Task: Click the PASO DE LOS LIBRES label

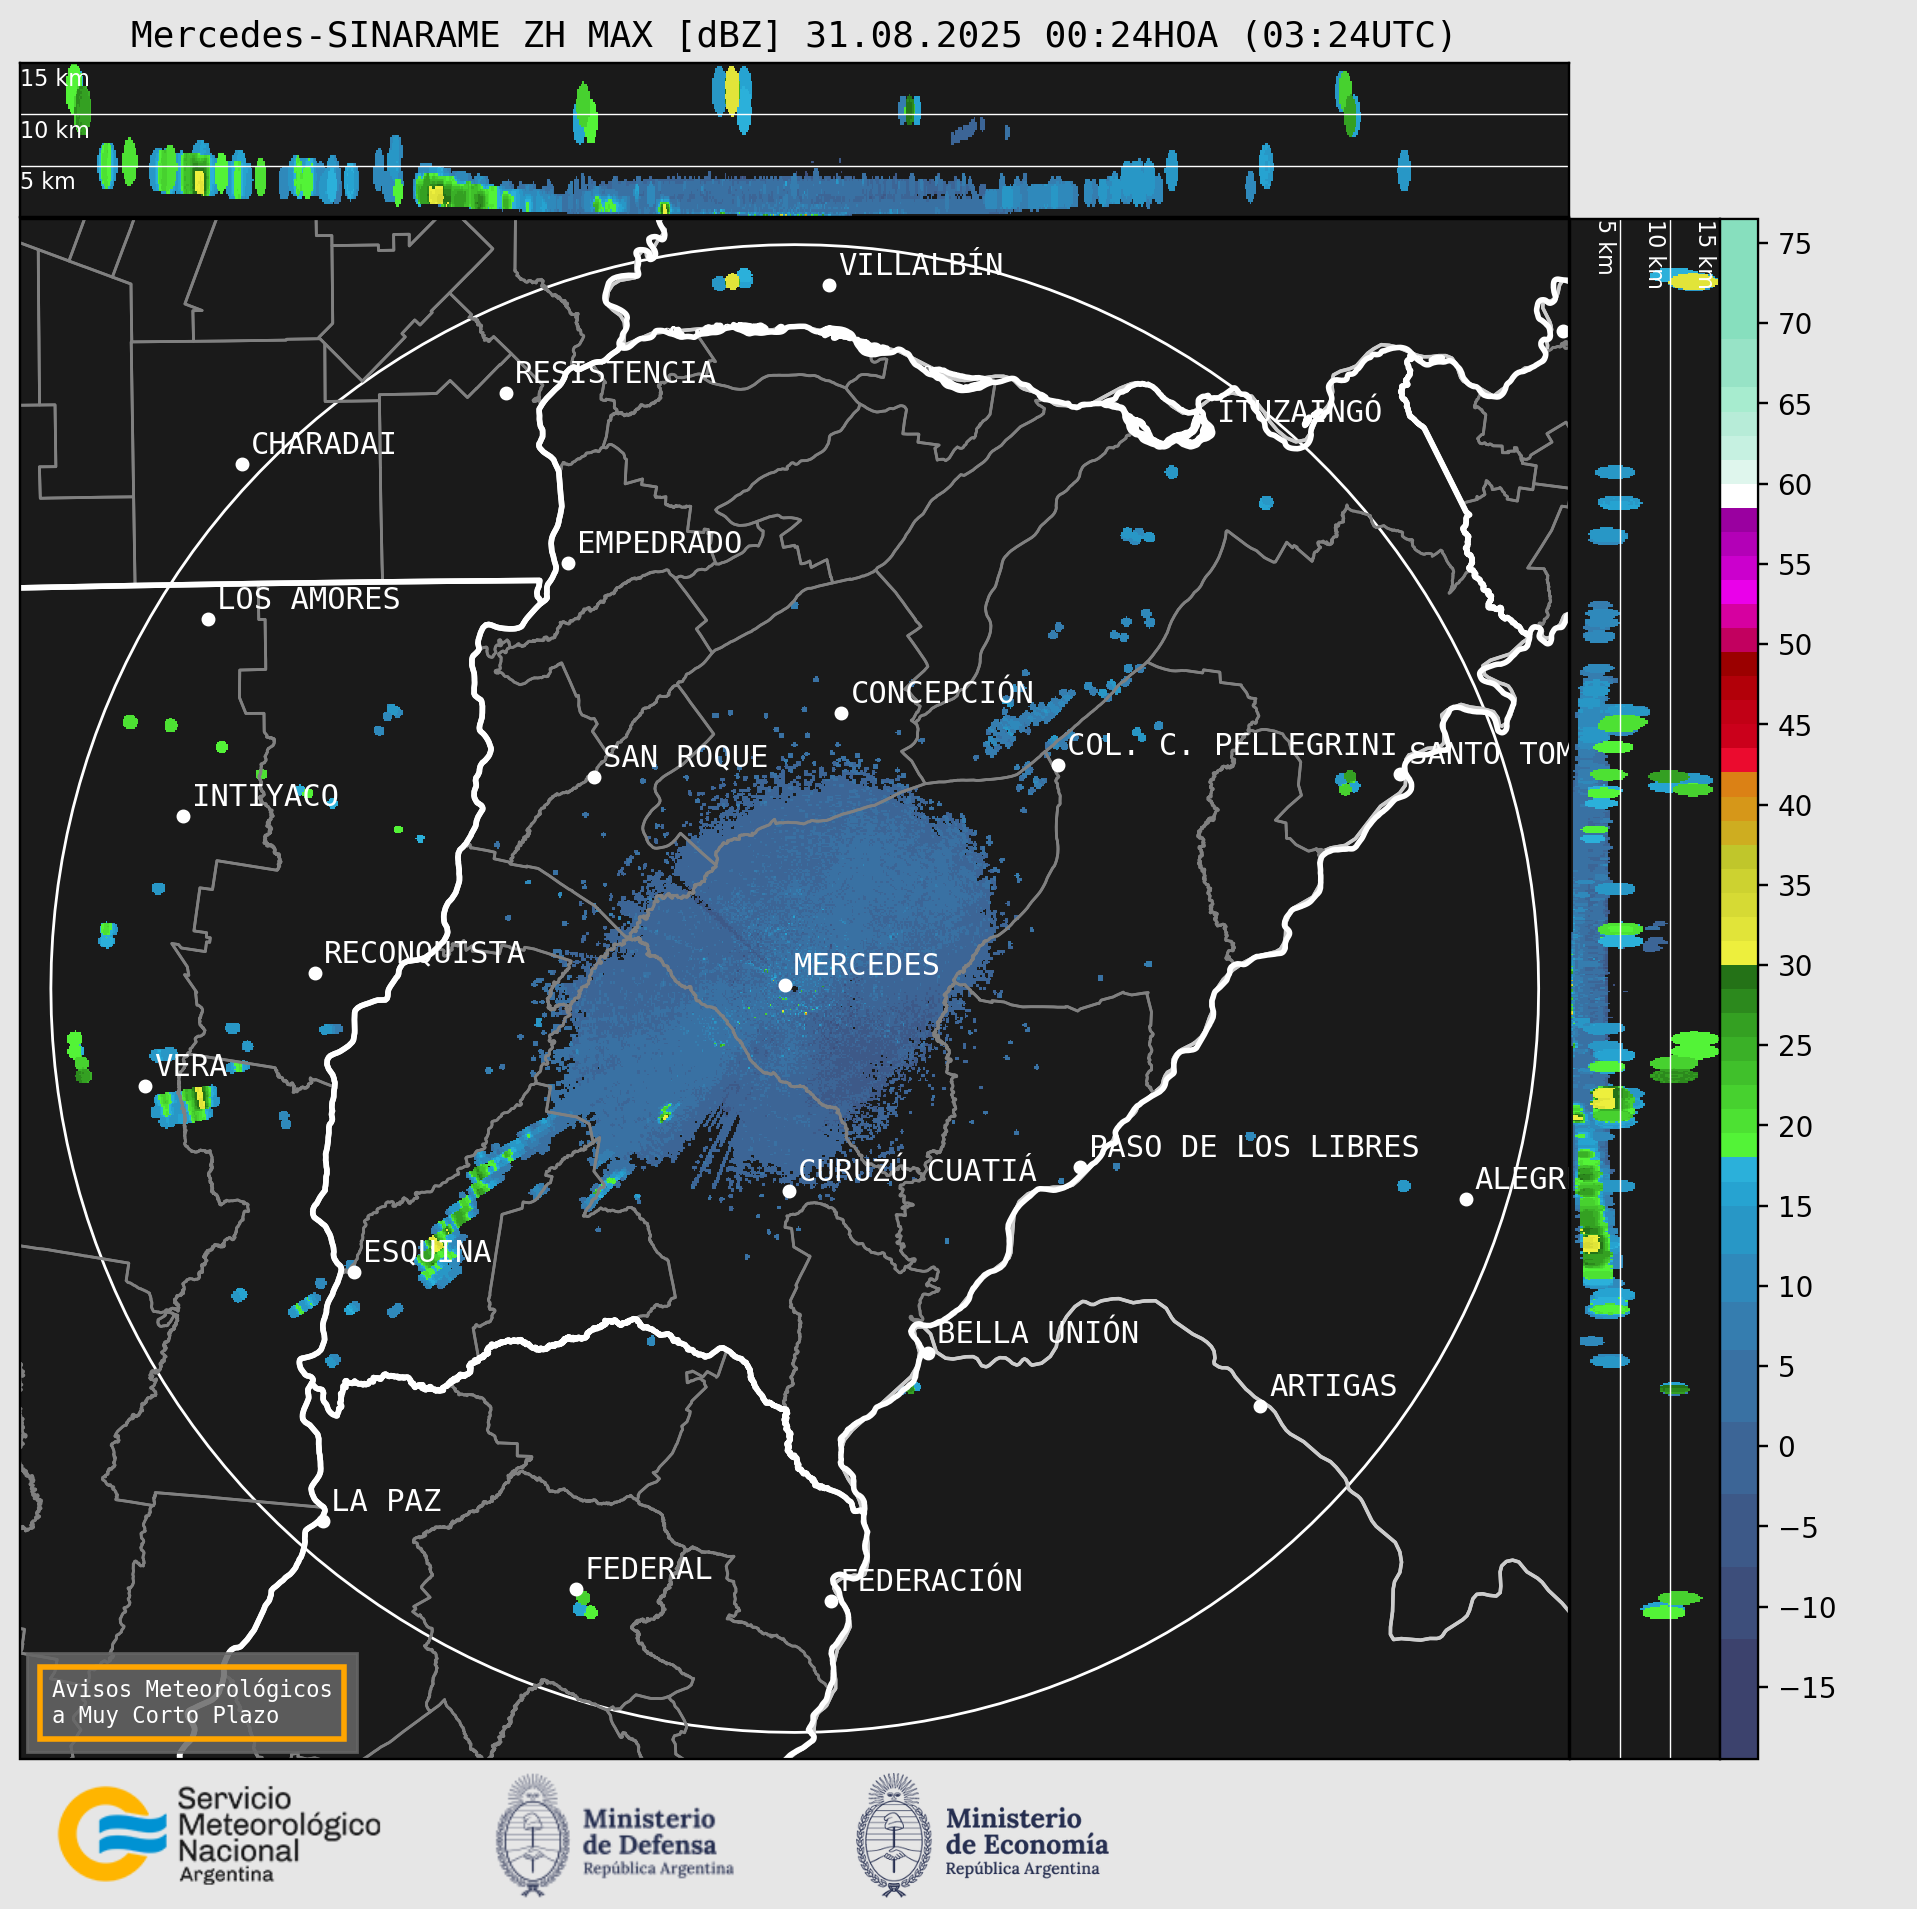Action: click(1254, 1147)
